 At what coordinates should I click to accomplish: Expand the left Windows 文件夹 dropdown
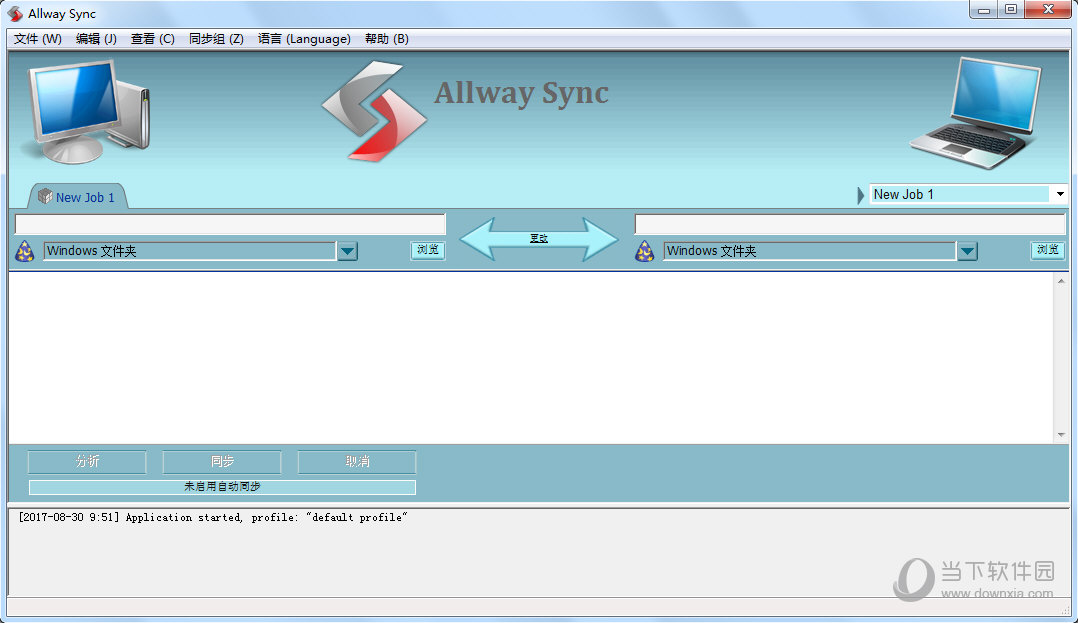point(347,251)
